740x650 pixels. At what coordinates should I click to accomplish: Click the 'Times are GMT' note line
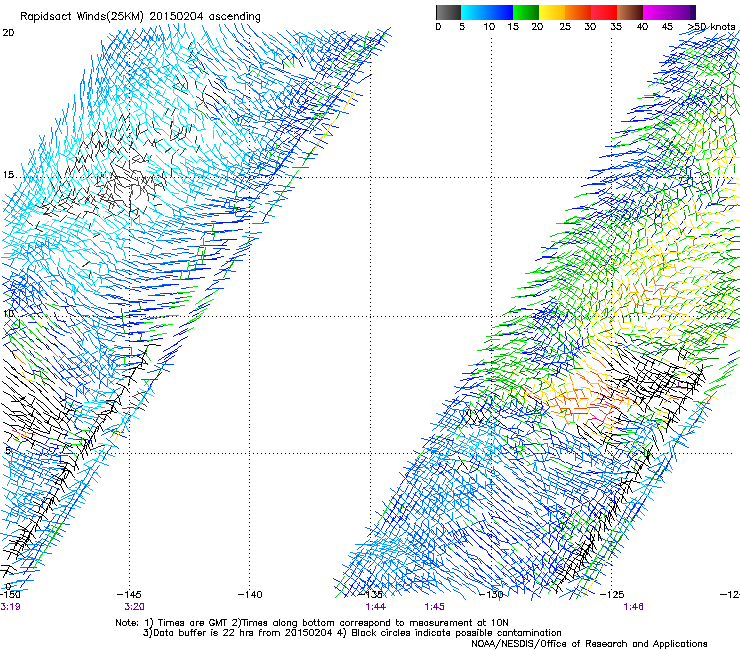click(312, 623)
